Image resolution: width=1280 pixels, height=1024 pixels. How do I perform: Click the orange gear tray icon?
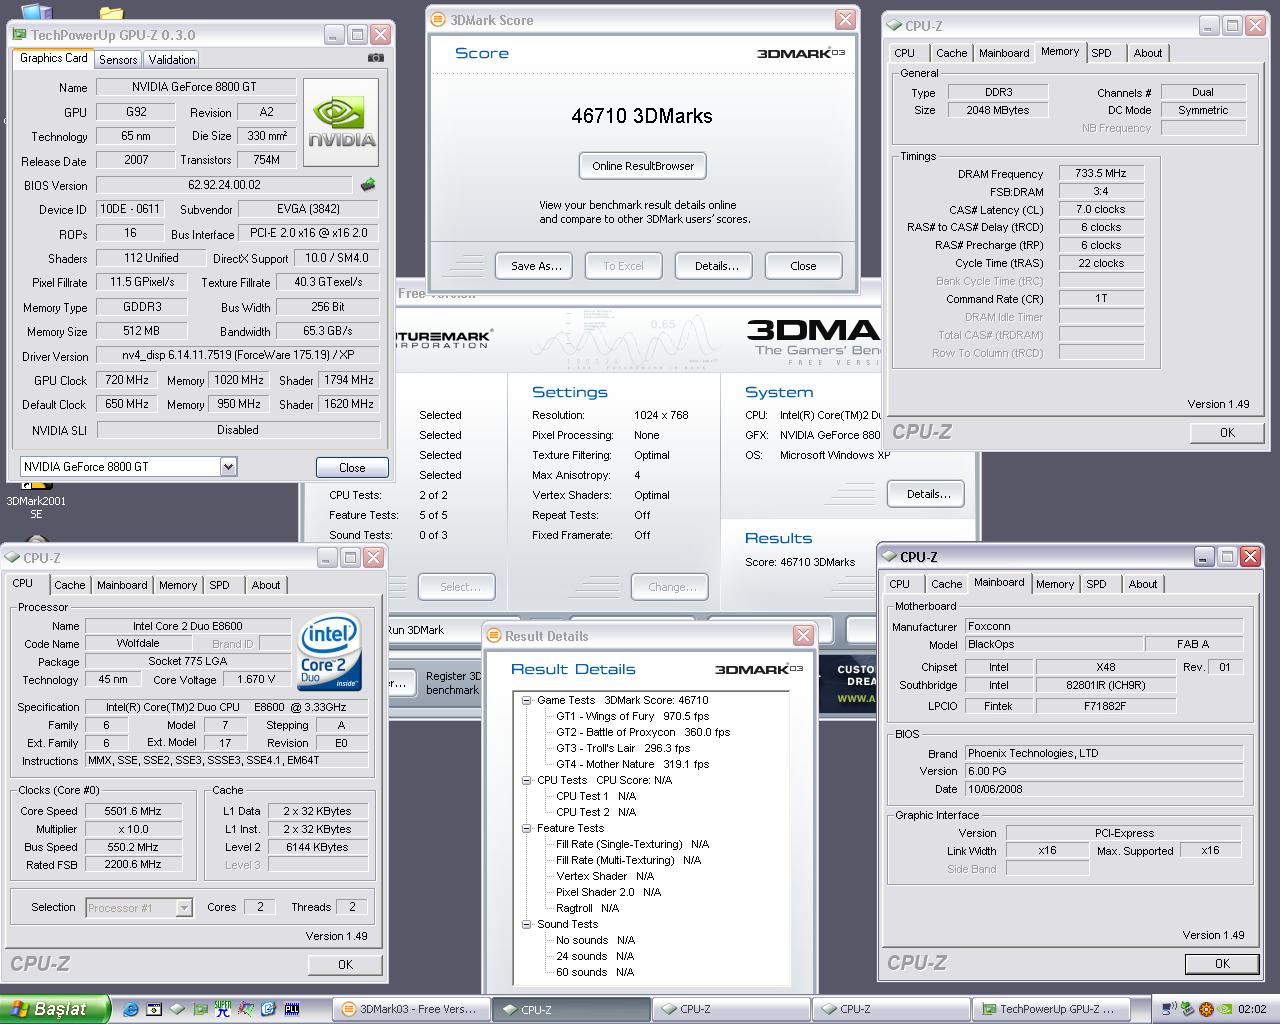pos(1206,1009)
